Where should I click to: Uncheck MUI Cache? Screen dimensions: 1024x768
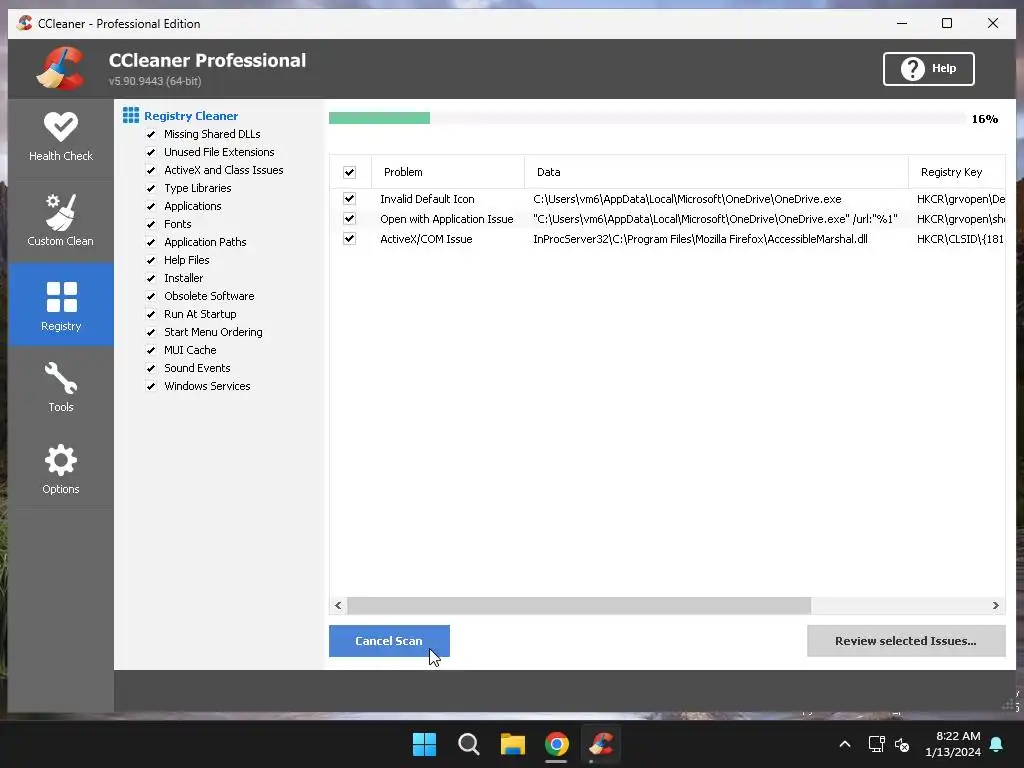151,350
